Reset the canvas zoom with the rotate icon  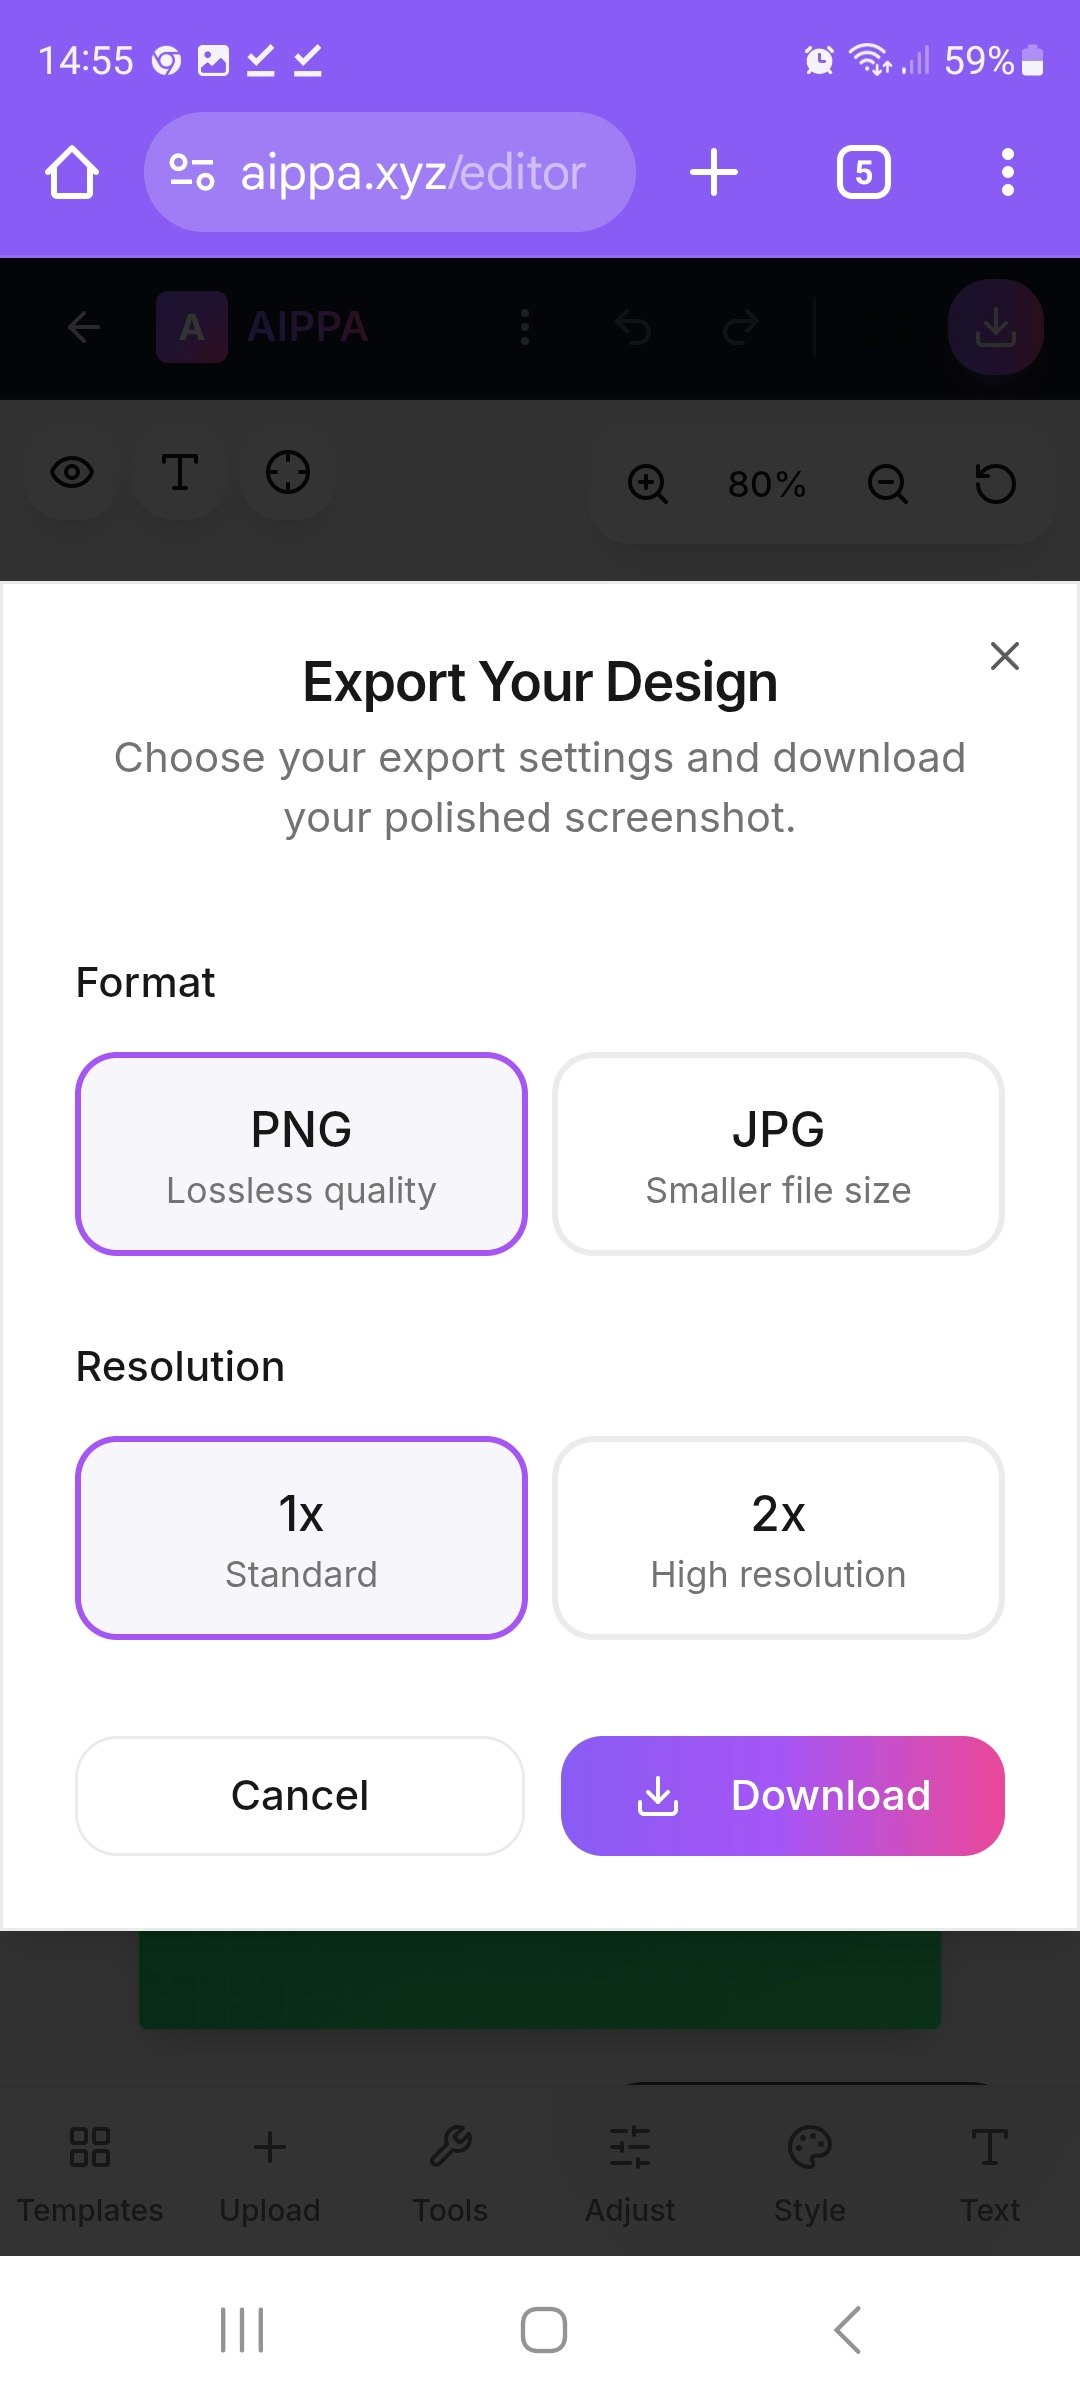[994, 485]
